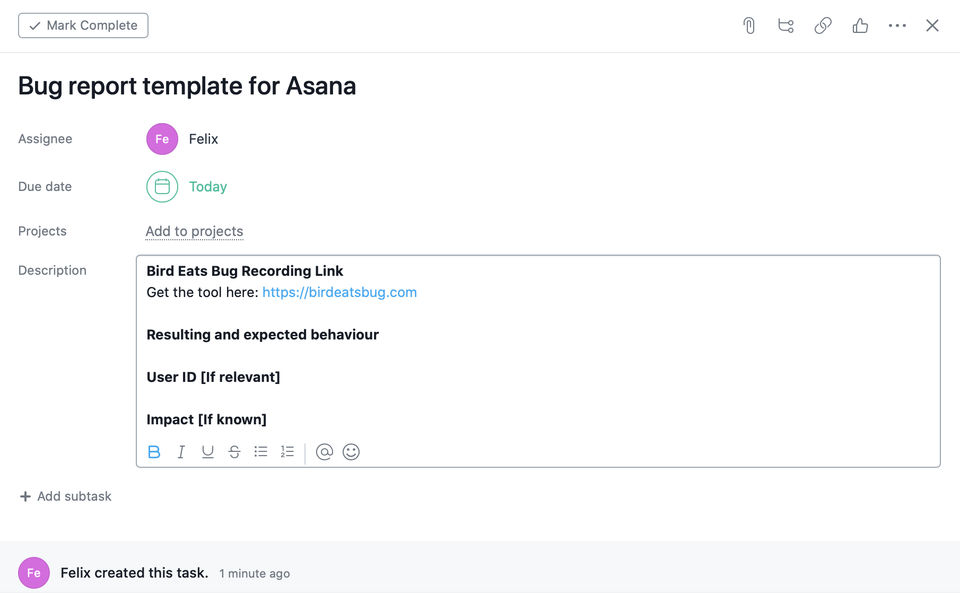Like this task with thumbs-up icon

(x=860, y=26)
